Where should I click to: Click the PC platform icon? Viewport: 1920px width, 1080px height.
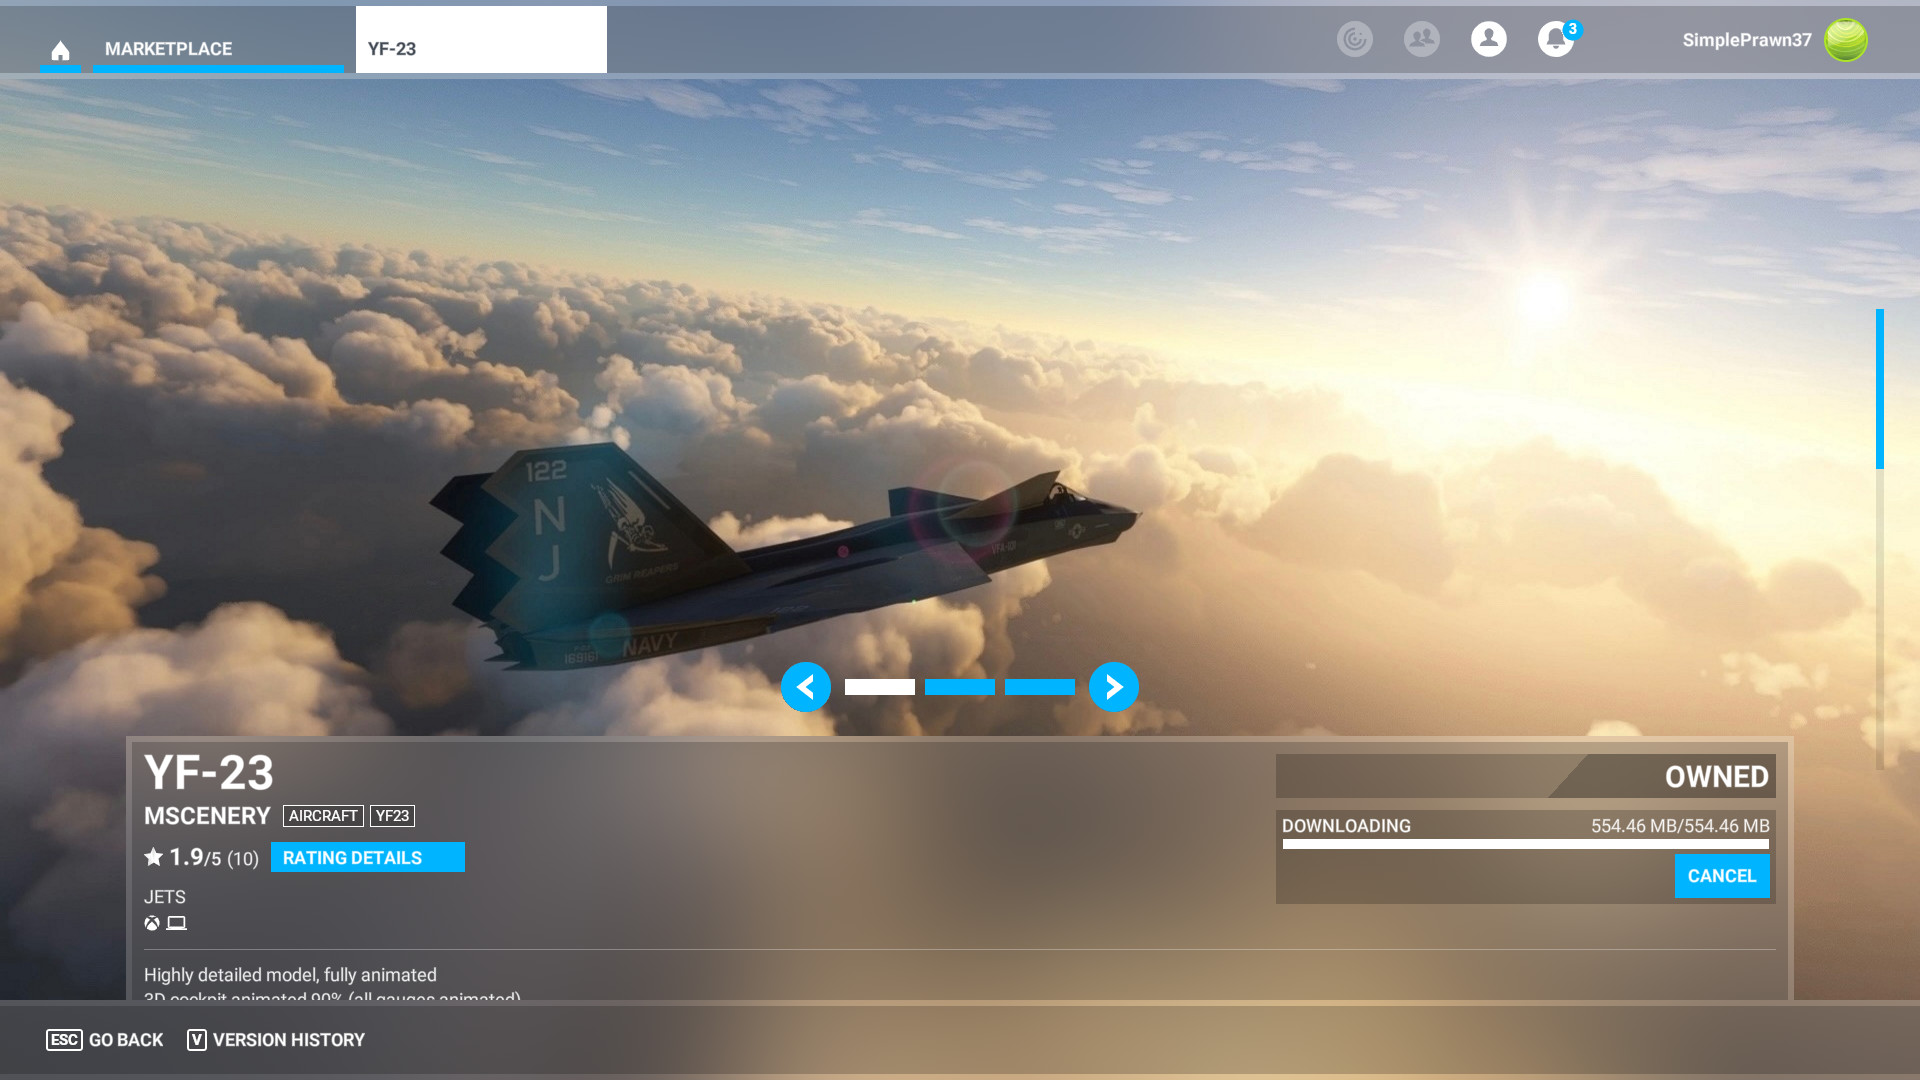tap(177, 923)
